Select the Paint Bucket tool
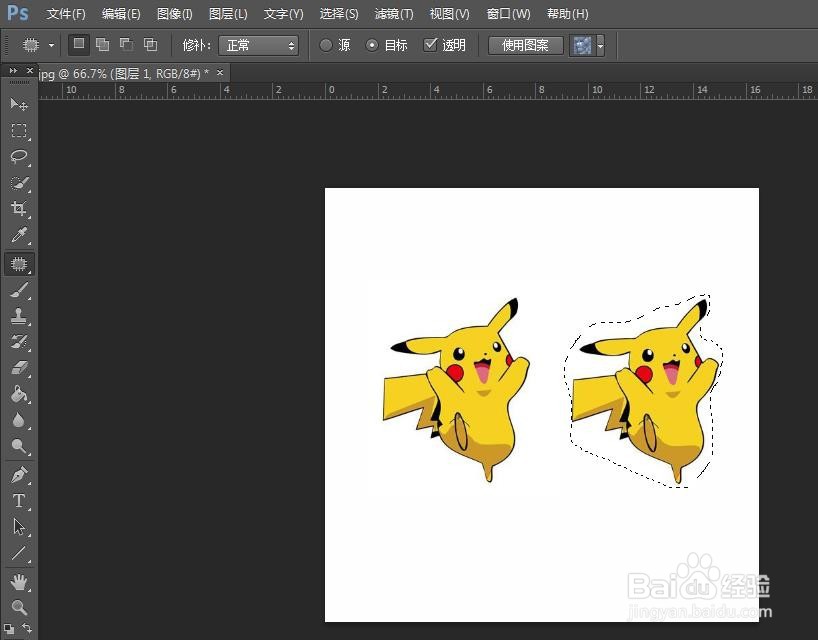 tap(19, 394)
